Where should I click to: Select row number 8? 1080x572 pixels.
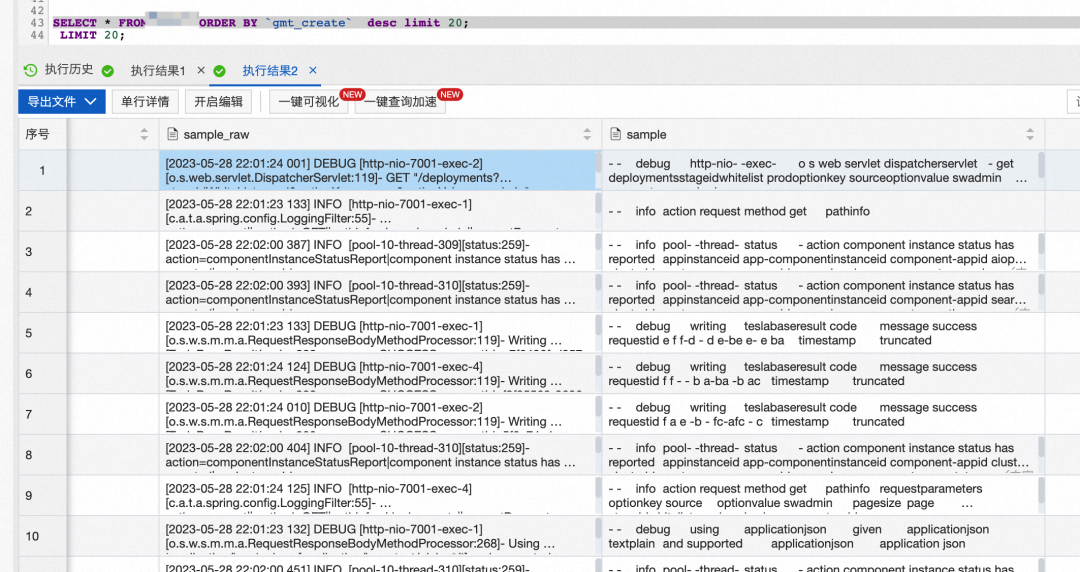[43, 455]
